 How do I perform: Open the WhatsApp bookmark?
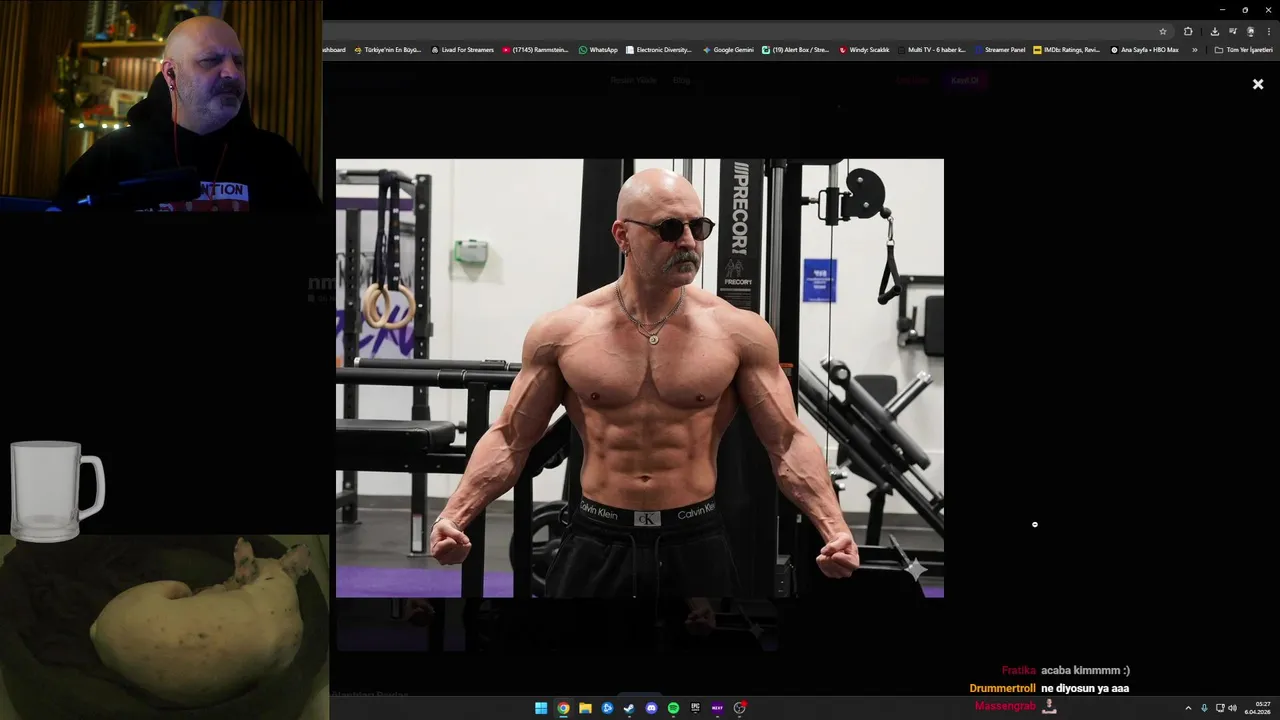tap(598, 50)
